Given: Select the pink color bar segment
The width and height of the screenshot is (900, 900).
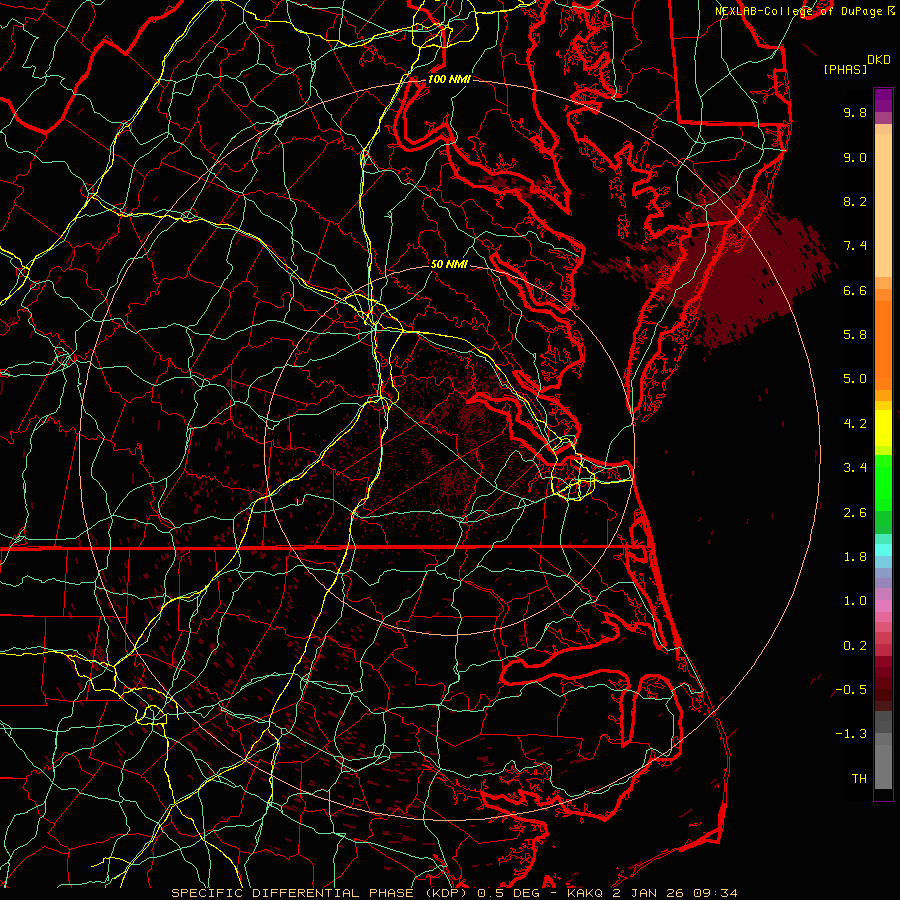Looking at the screenshot, I should coord(883,605).
